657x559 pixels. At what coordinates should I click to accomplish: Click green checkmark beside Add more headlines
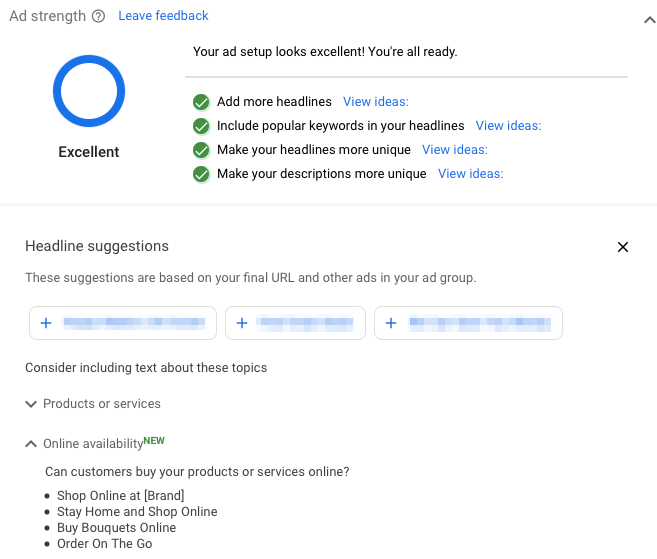201,102
